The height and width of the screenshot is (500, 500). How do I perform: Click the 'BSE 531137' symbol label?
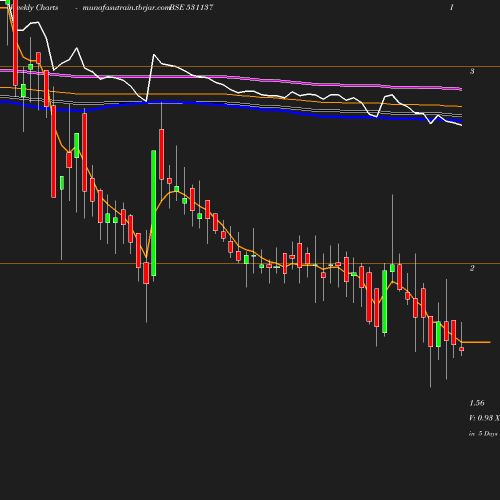[x=191, y=7]
